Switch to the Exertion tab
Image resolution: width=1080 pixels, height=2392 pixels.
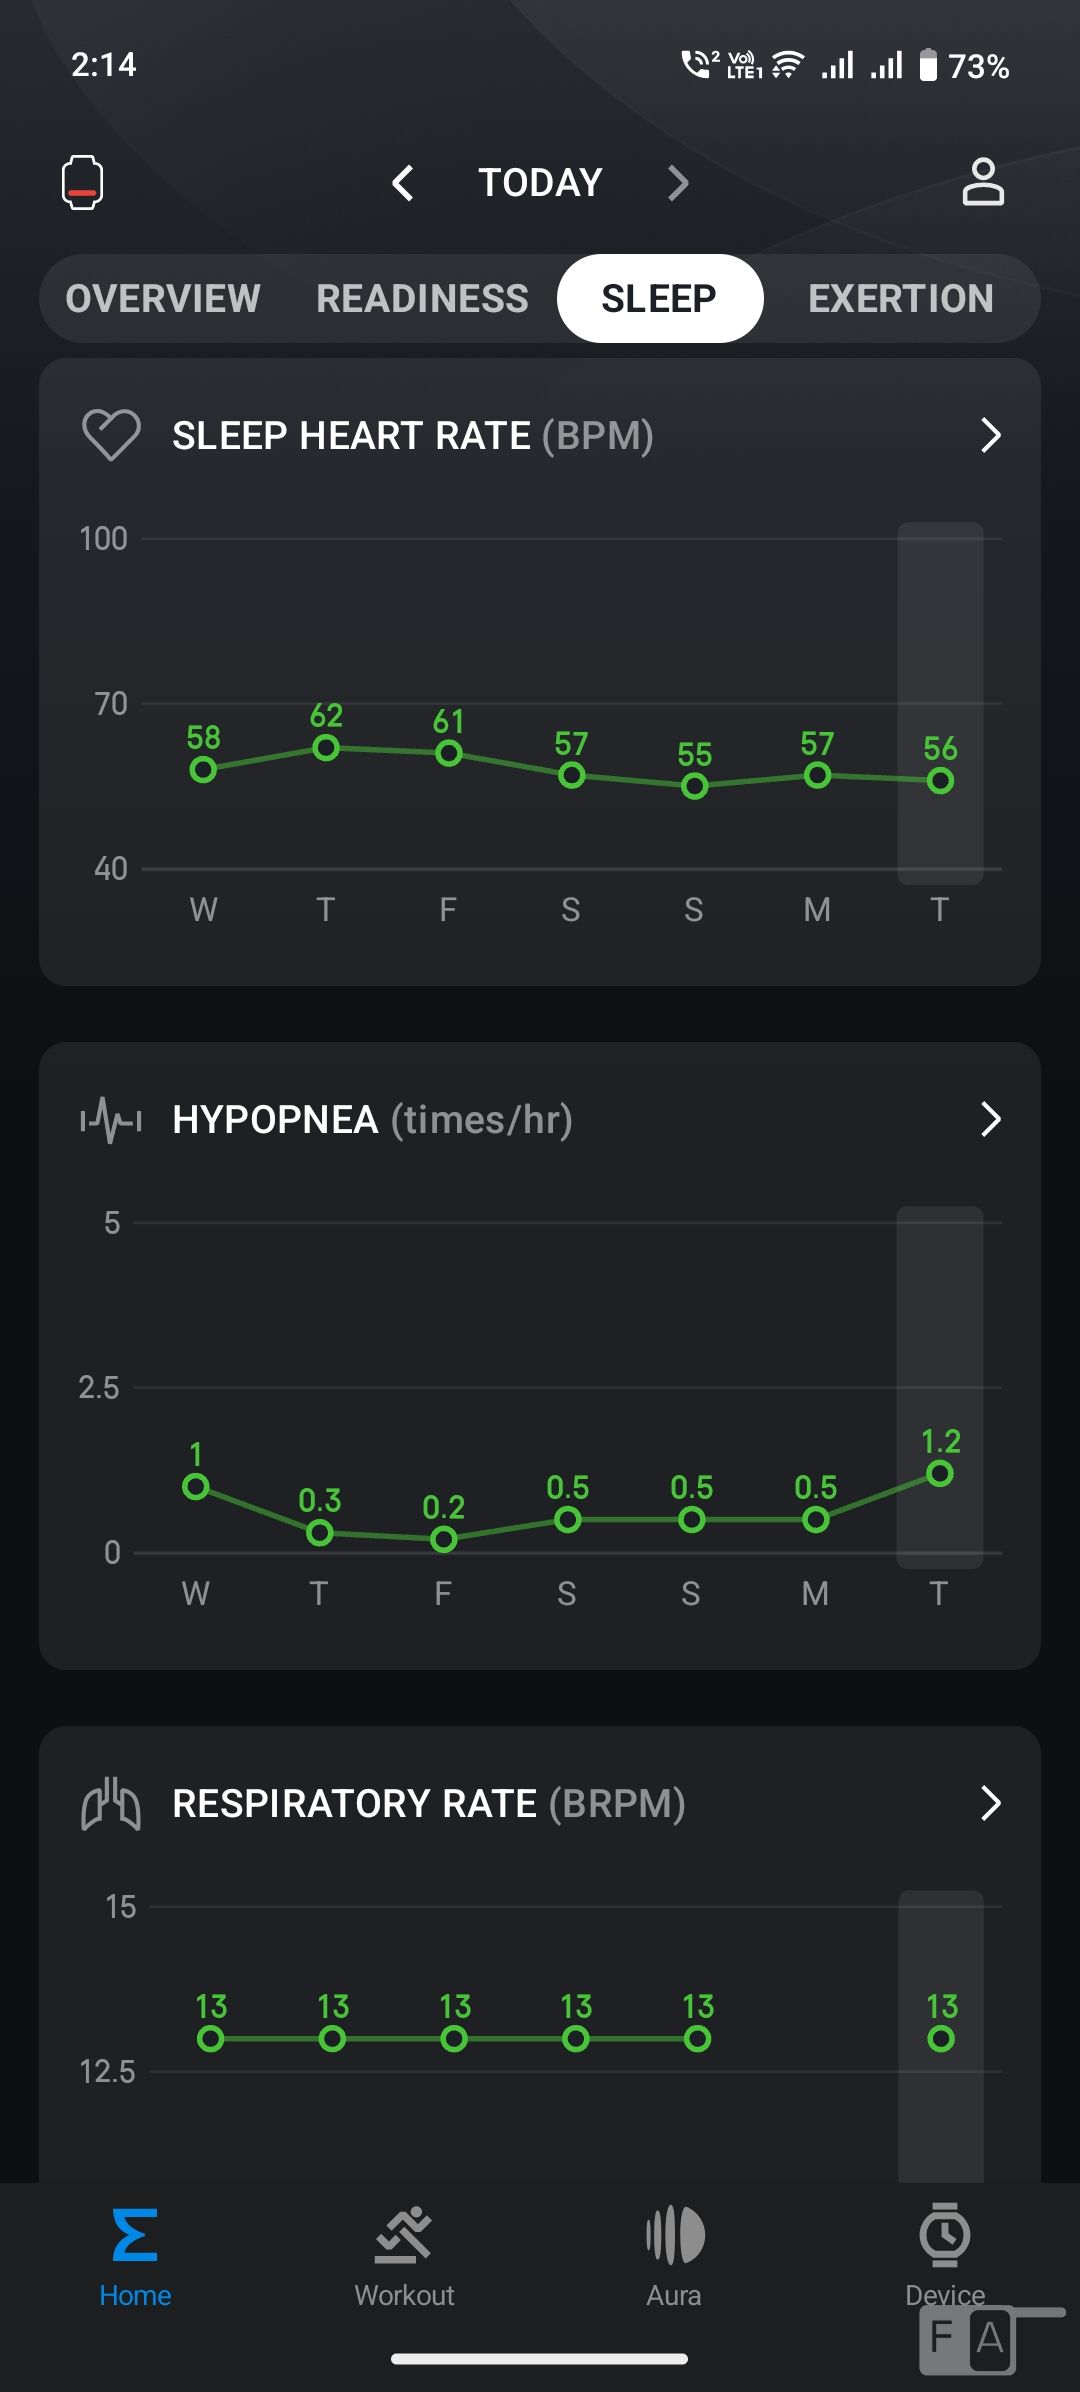coord(900,299)
